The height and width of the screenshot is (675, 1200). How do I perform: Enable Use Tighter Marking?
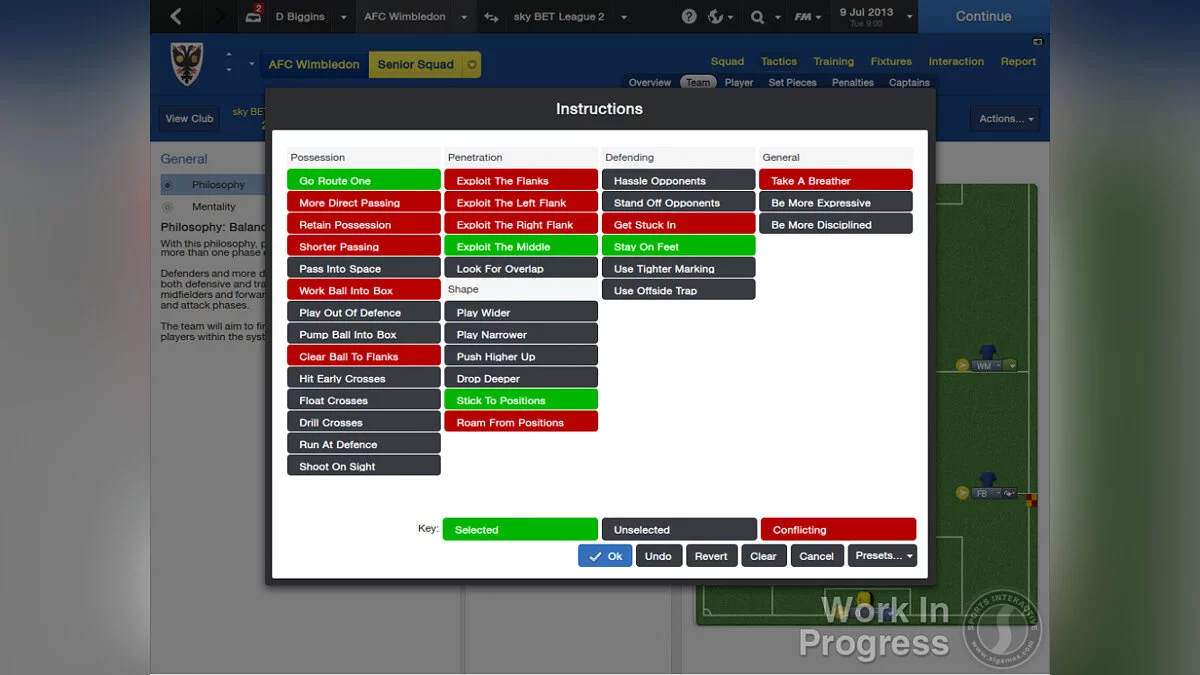678,268
